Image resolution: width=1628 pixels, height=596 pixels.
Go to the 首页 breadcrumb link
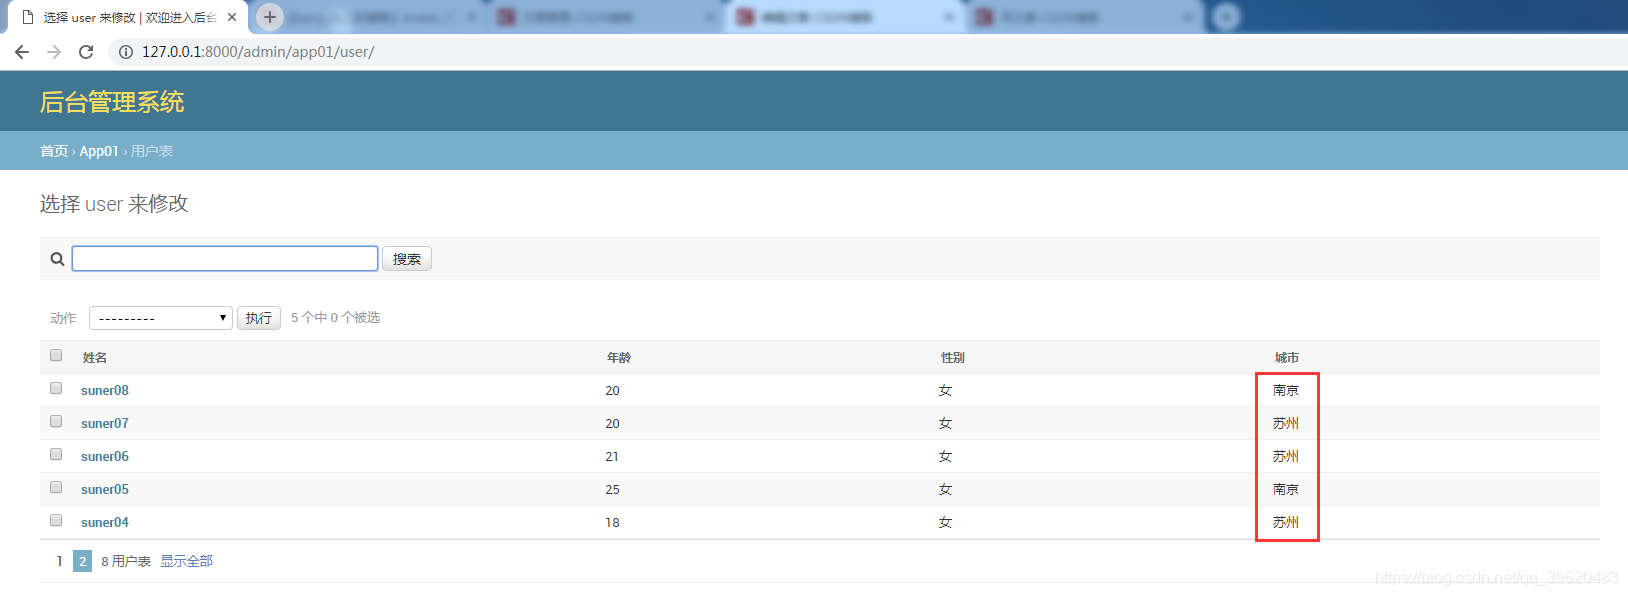pos(54,151)
